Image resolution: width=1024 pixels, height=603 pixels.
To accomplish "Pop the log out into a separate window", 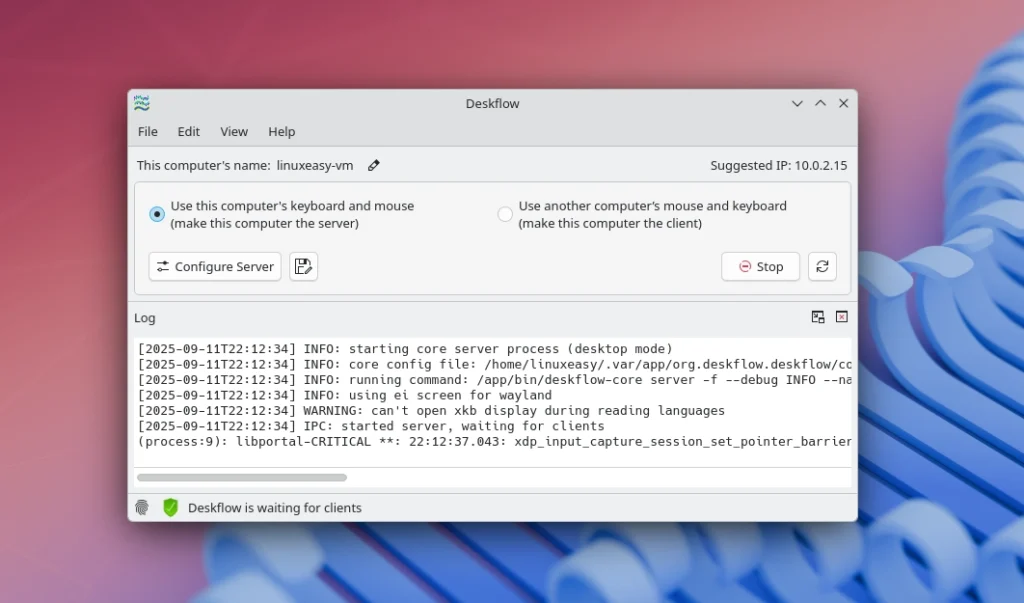I will pos(818,317).
